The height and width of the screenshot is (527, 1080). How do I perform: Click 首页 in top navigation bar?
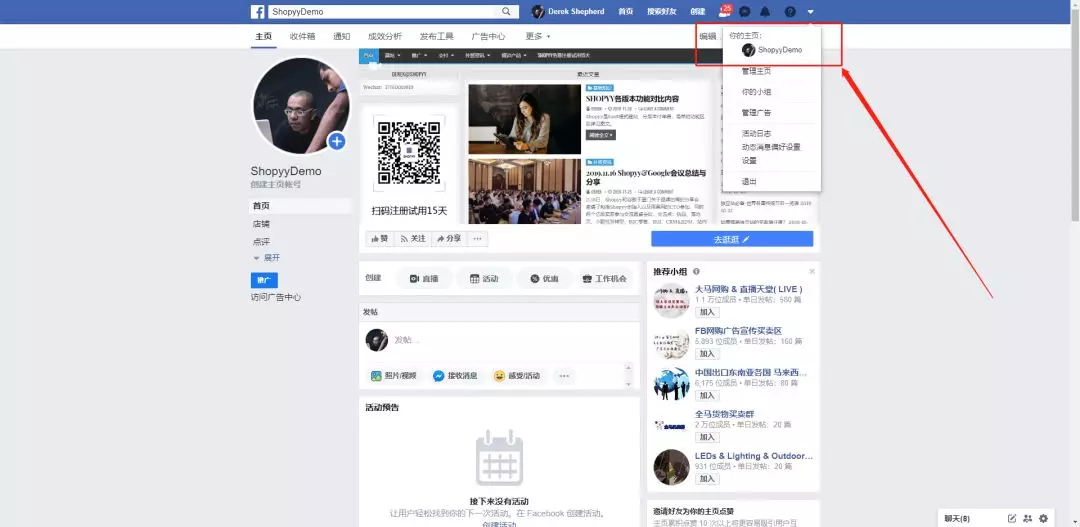pos(625,12)
